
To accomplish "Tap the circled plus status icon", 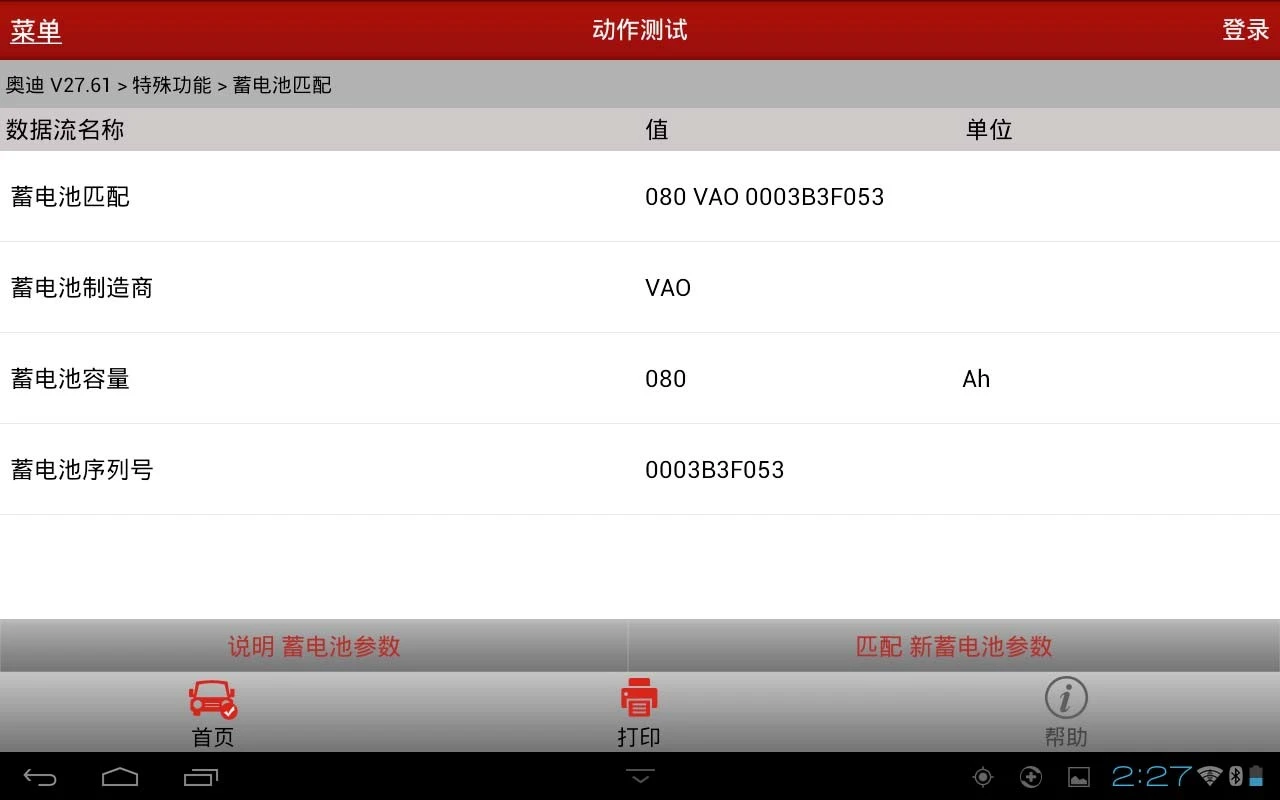I will tap(1031, 777).
